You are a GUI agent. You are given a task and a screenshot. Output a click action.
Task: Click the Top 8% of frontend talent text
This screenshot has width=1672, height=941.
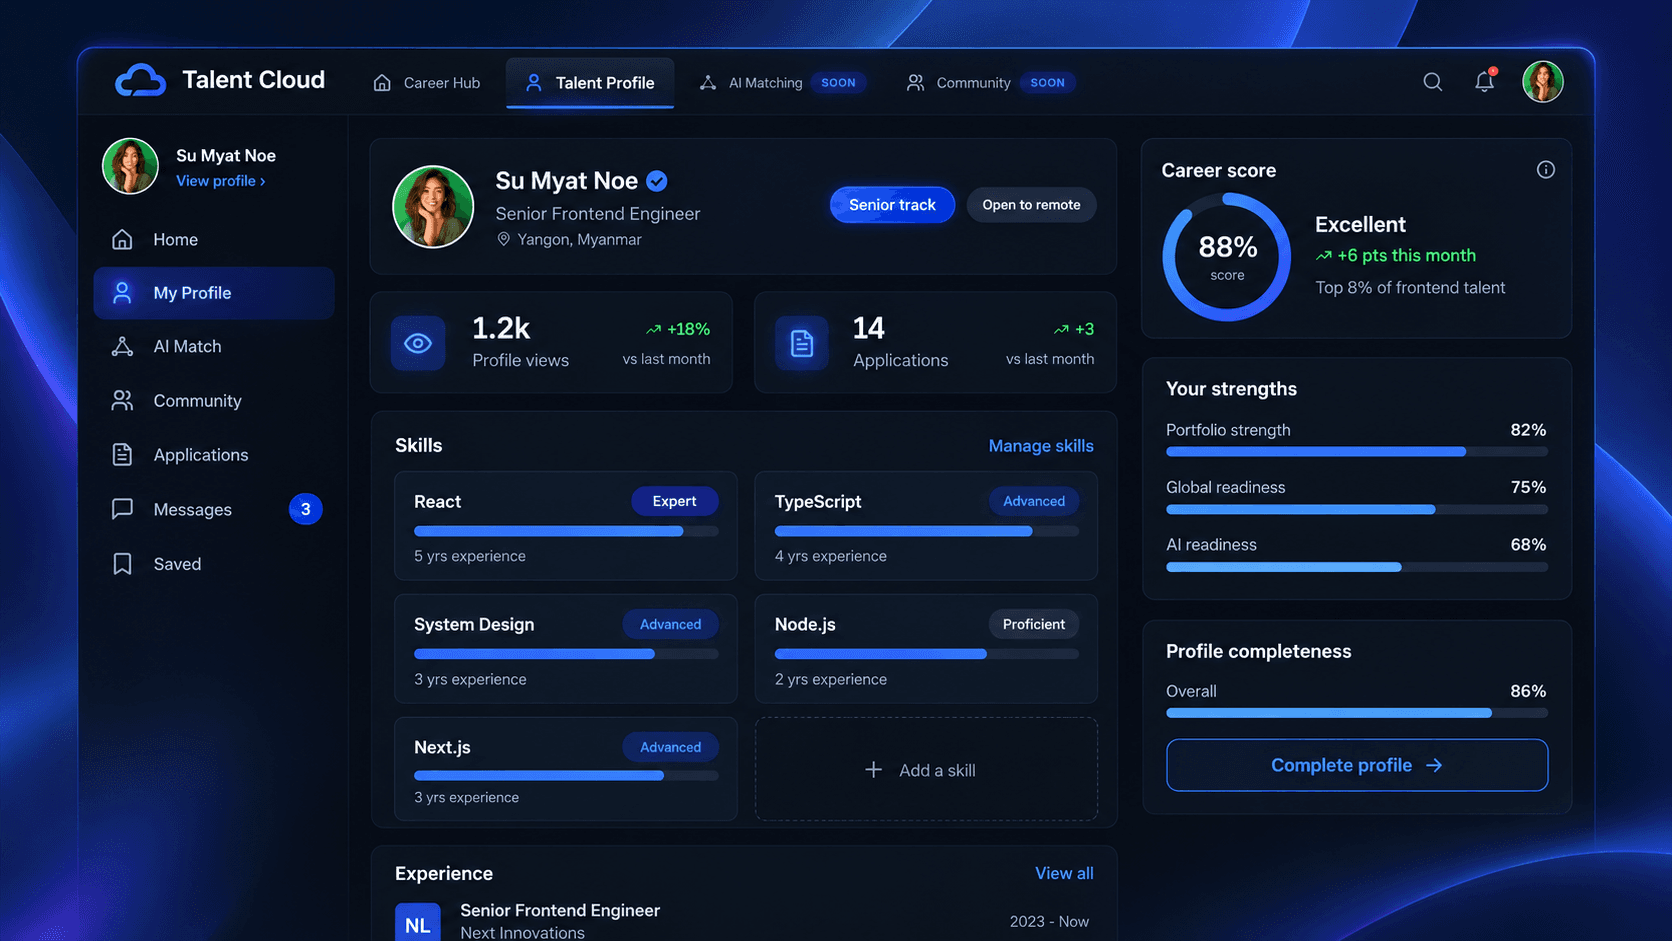[x=1410, y=288]
